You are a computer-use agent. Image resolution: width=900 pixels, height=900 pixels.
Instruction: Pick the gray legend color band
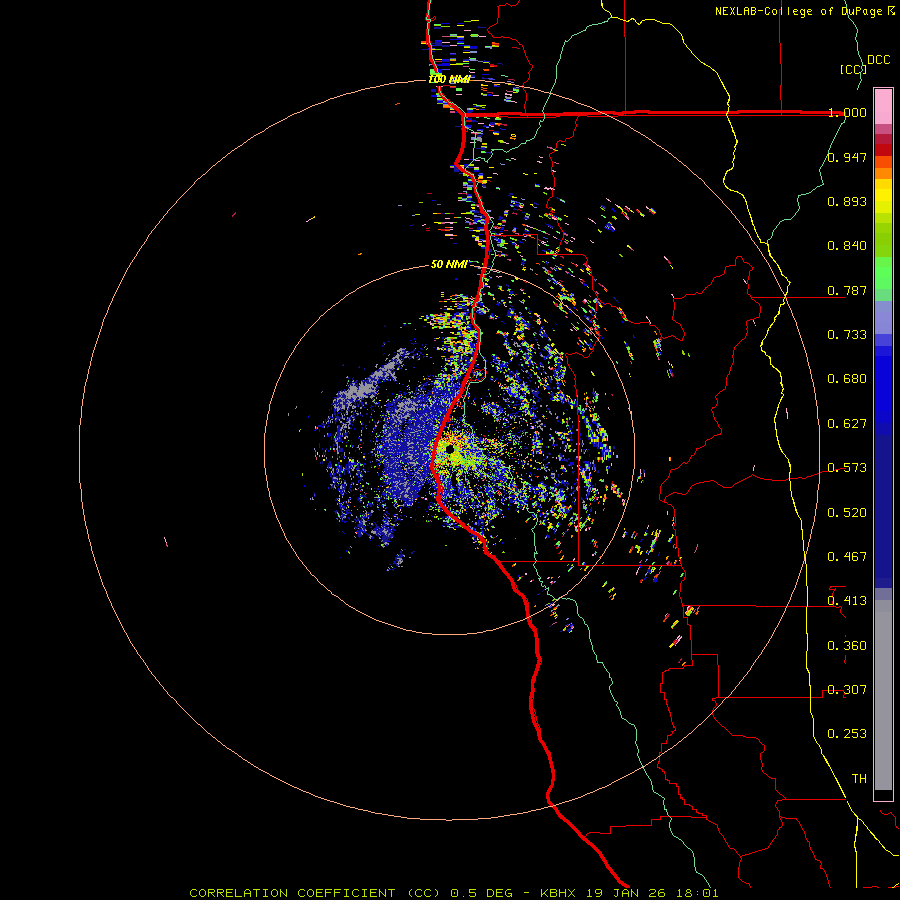pyautogui.click(x=883, y=695)
